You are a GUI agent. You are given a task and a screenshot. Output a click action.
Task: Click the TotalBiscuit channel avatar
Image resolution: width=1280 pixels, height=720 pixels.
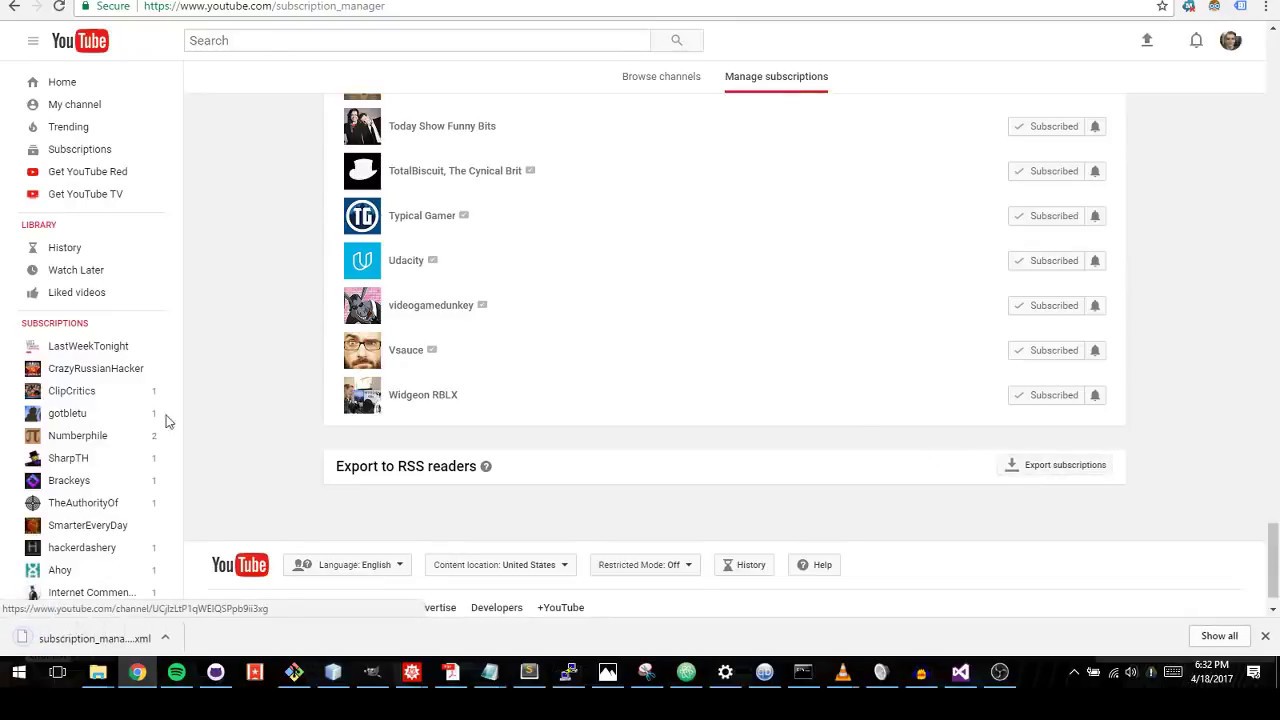click(x=362, y=171)
